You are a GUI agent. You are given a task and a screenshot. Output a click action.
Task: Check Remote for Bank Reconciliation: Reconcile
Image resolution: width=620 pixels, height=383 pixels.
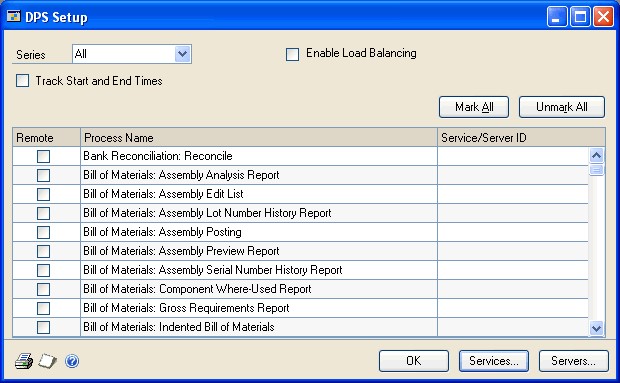click(43, 156)
